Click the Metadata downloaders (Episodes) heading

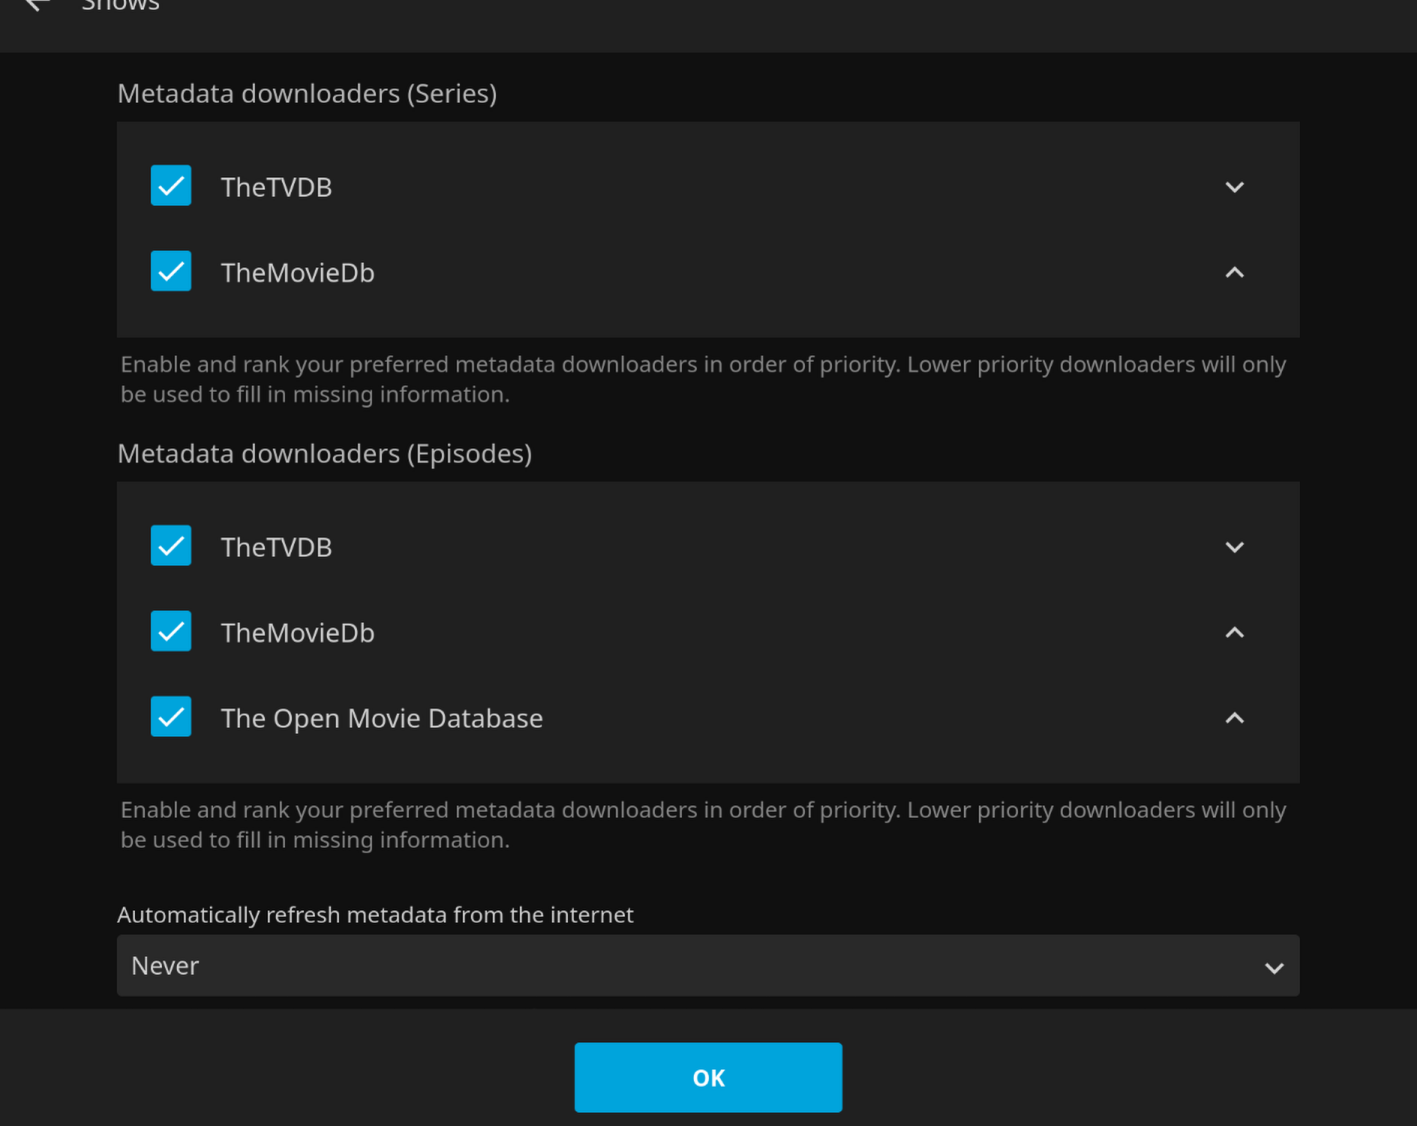click(x=324, y=453)
